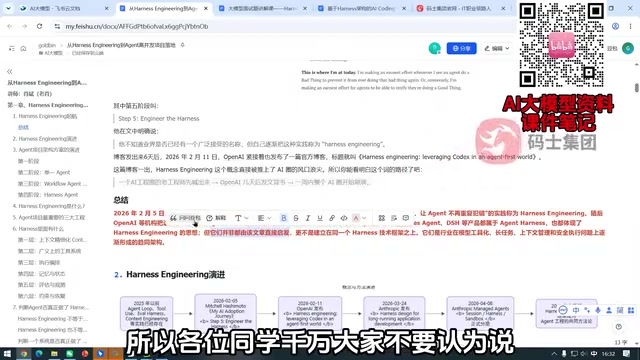Viewport: 640px width, 360px height.
Task: Open the goldbin breadcrumb link
Action: click(x=47, y=45)
